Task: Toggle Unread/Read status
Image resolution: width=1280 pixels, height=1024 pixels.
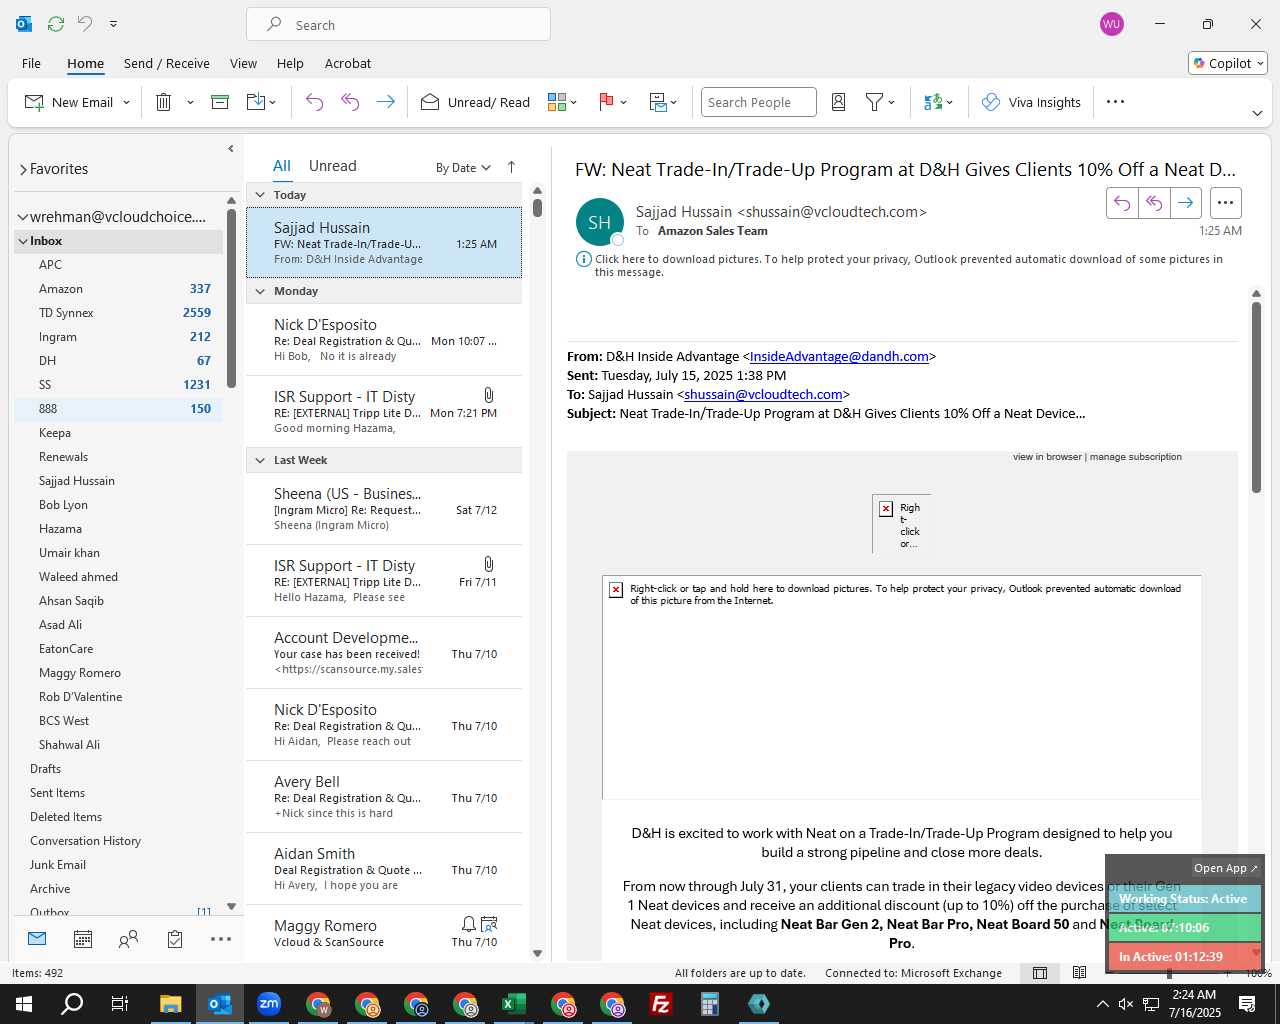Action: click(475, 102)
